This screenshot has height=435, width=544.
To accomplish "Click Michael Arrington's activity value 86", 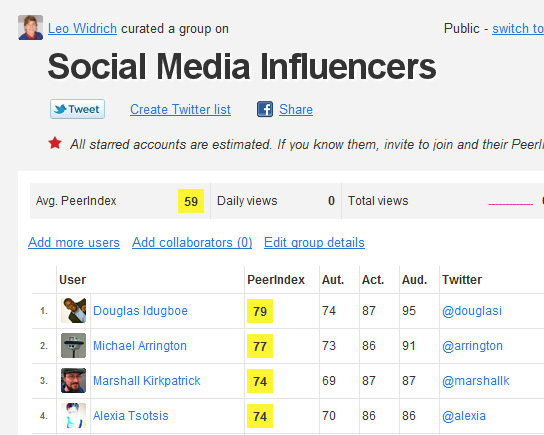I will click(369, 346).
